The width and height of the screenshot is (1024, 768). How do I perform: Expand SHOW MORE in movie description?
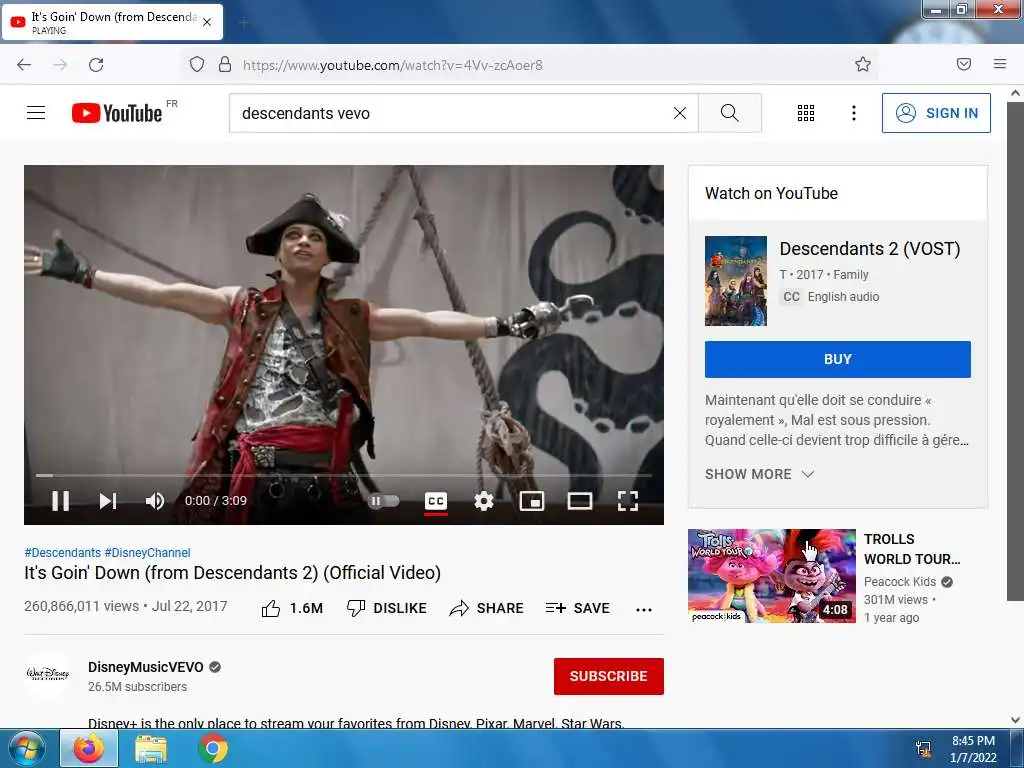tap(760, 474)
